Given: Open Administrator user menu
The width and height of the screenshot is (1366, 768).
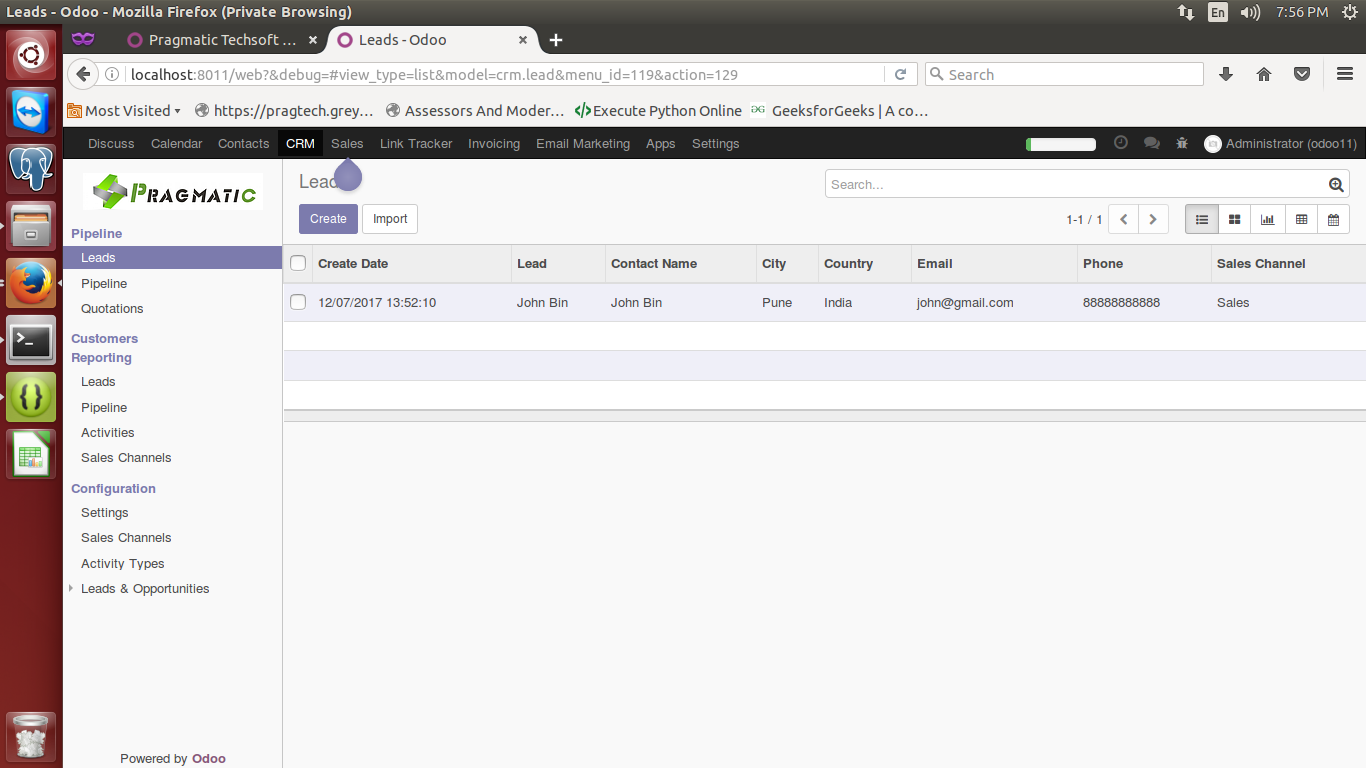Looking at the screenshot, I should coord(1281,143).
